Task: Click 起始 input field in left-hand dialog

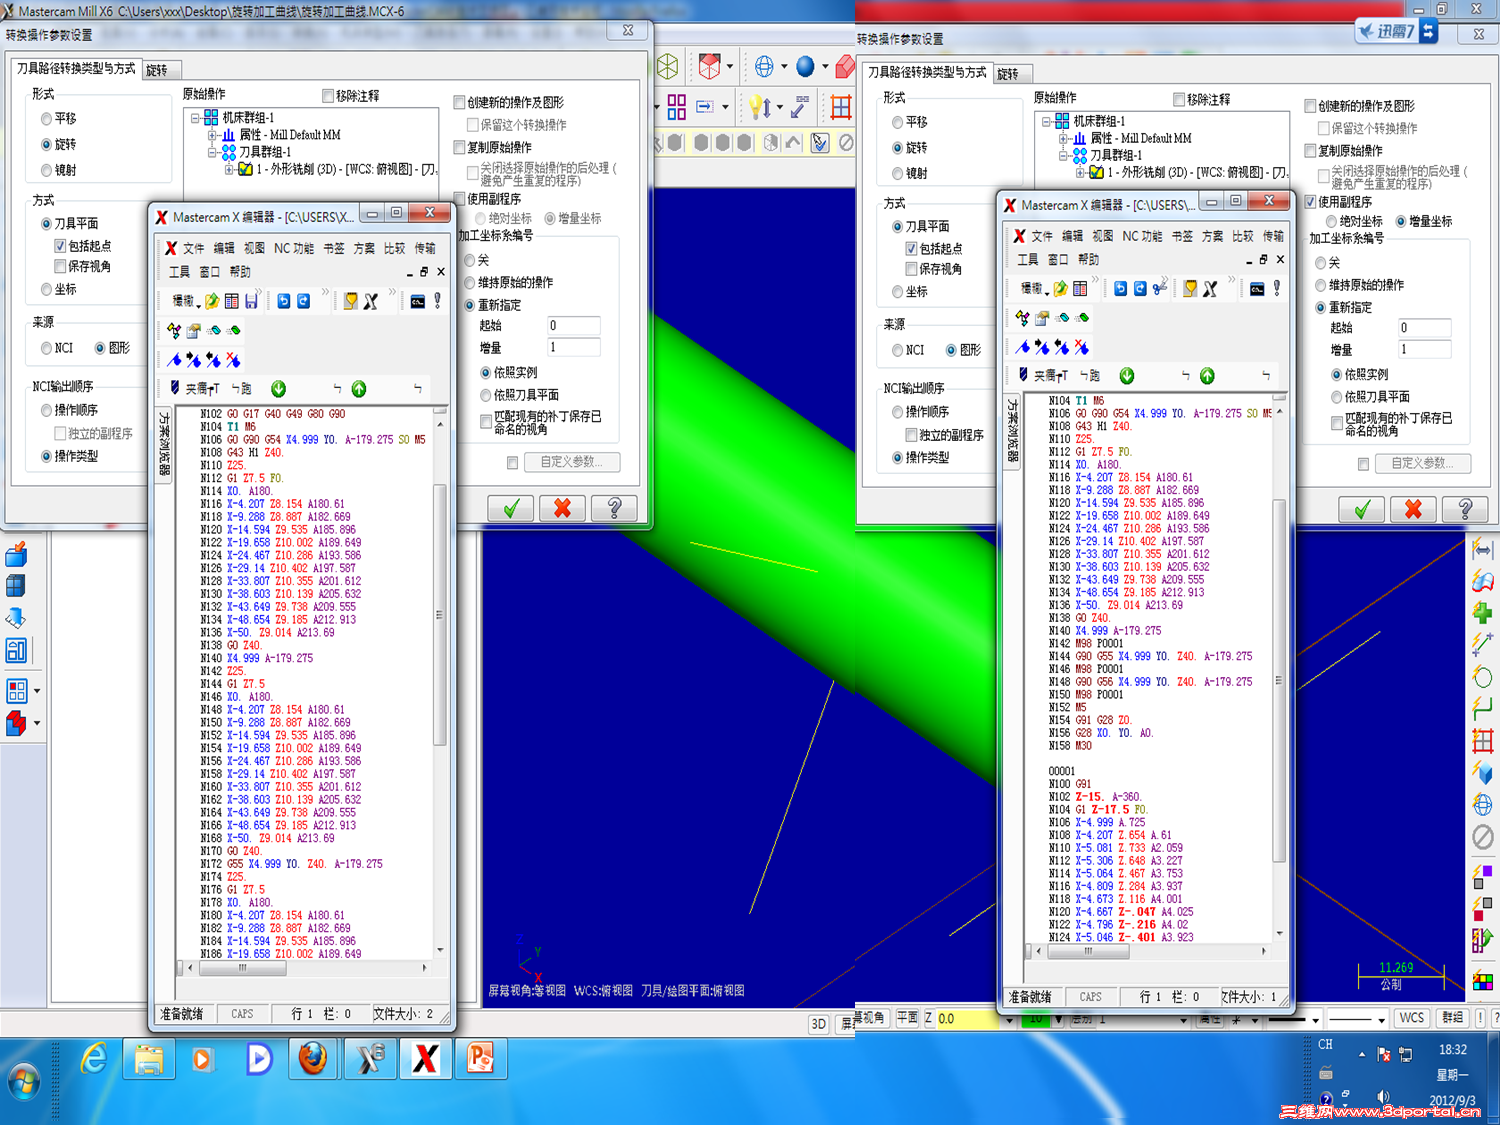Action: pos(573,326)
